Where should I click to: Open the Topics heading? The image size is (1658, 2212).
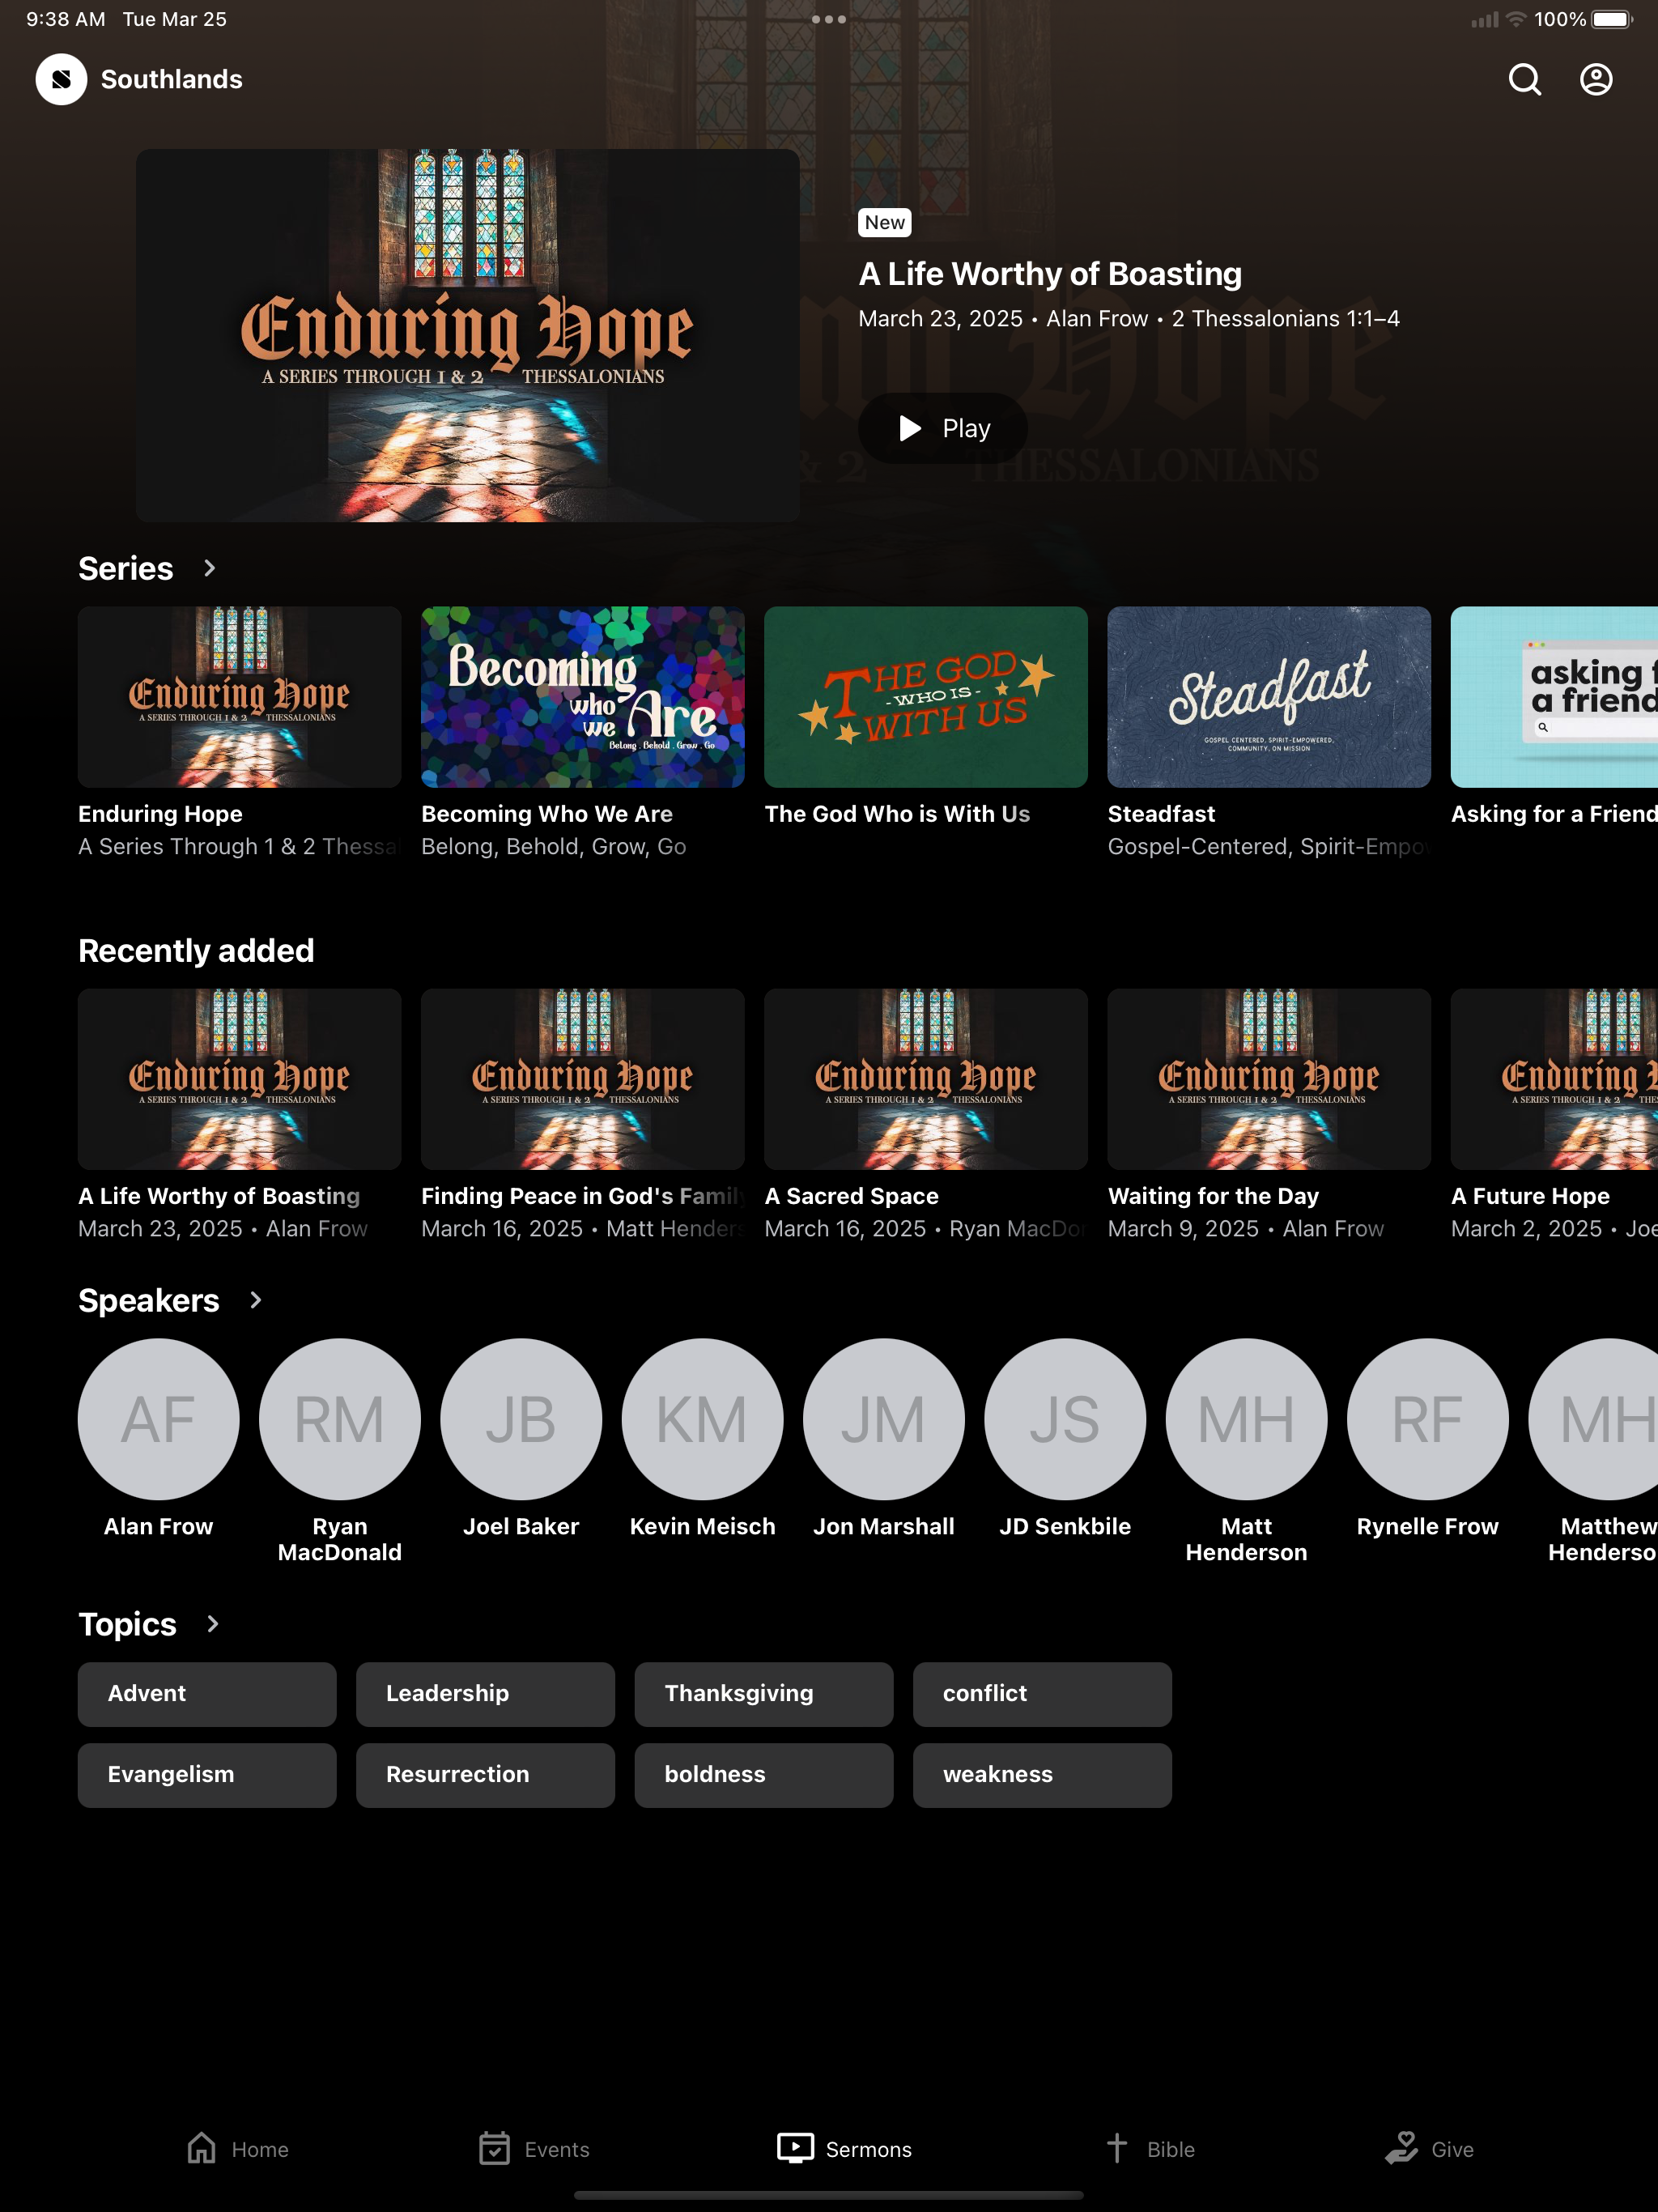[128, 1624]
